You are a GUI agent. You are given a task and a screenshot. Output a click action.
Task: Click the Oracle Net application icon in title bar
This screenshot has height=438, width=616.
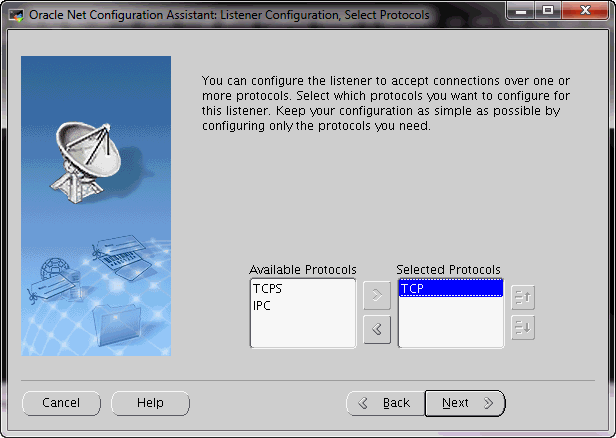click(x=16, y=15)
